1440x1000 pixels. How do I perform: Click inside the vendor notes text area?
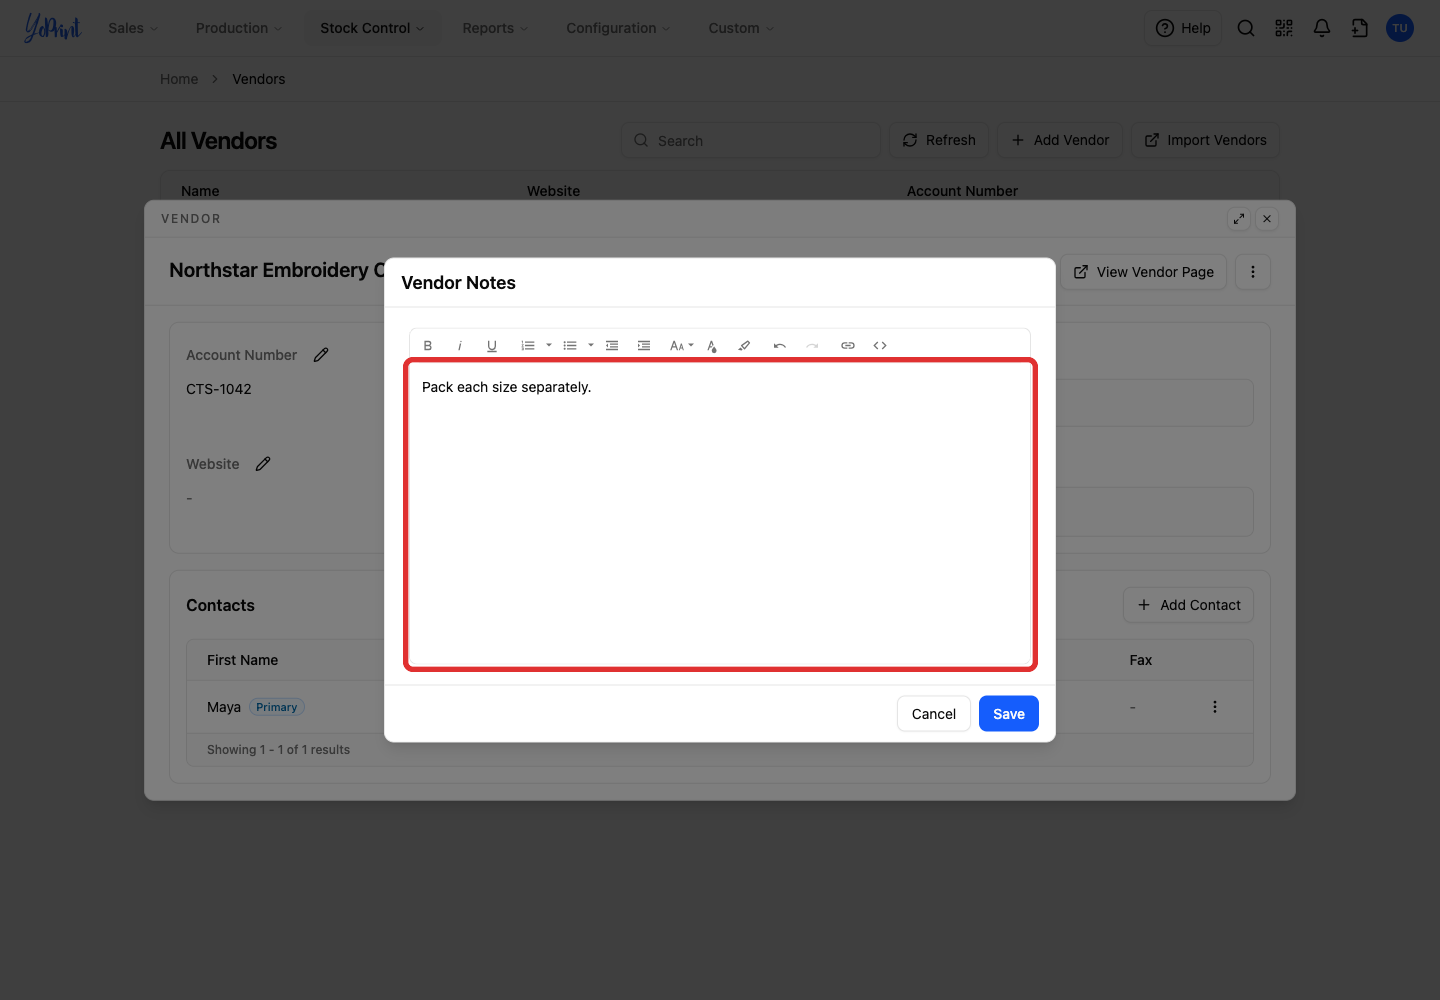(x=720, y=514)
